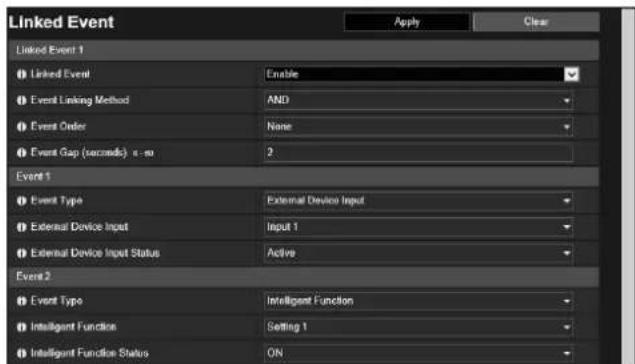Open the External Device Input Status dropdown
This screenshot has height=364, width=635.
pos(418,253)
